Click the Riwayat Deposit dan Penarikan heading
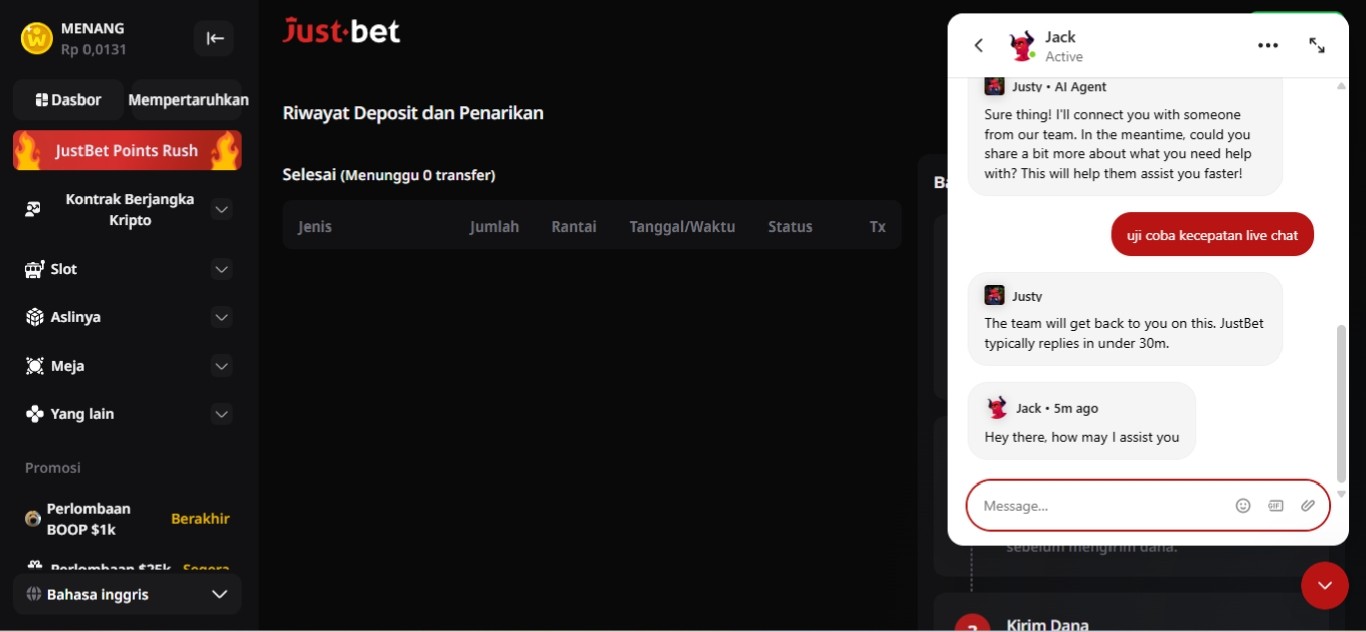The width and height of the screenshot is (1366, 632). (x=413, y=113)
